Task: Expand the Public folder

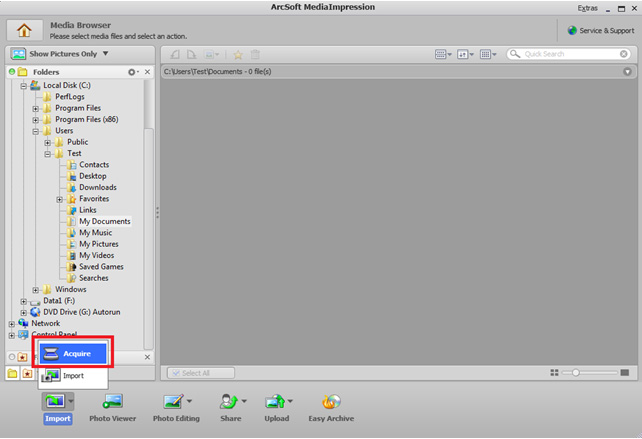Action: tap(47, 143)
